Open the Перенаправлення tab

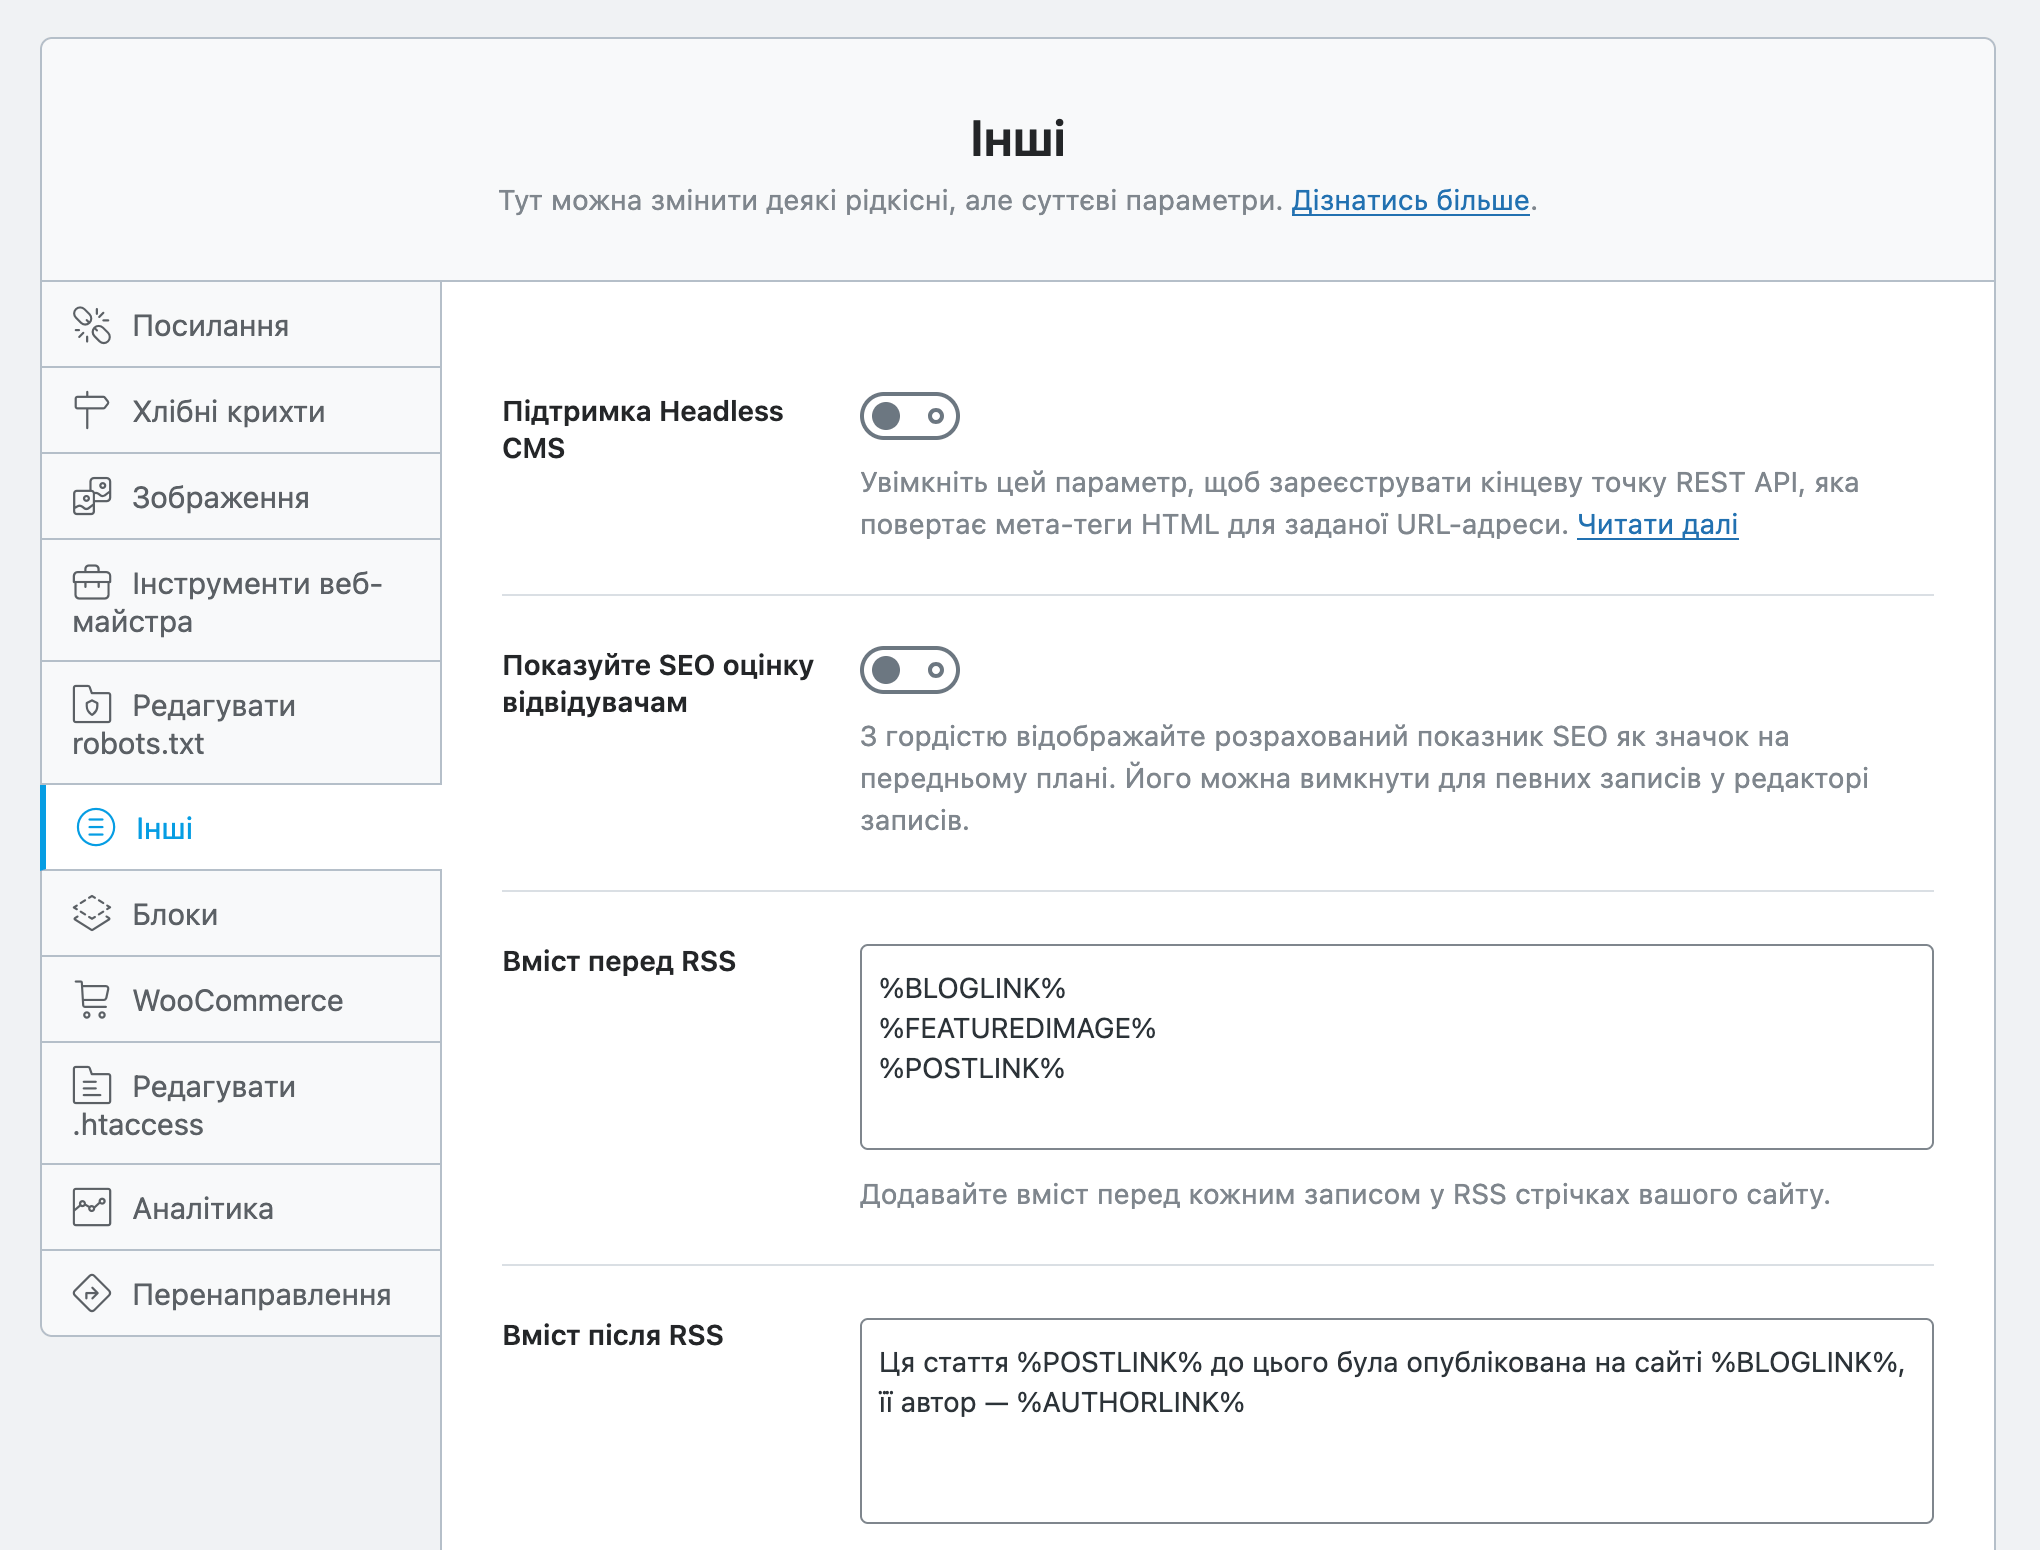point(241,1294)
